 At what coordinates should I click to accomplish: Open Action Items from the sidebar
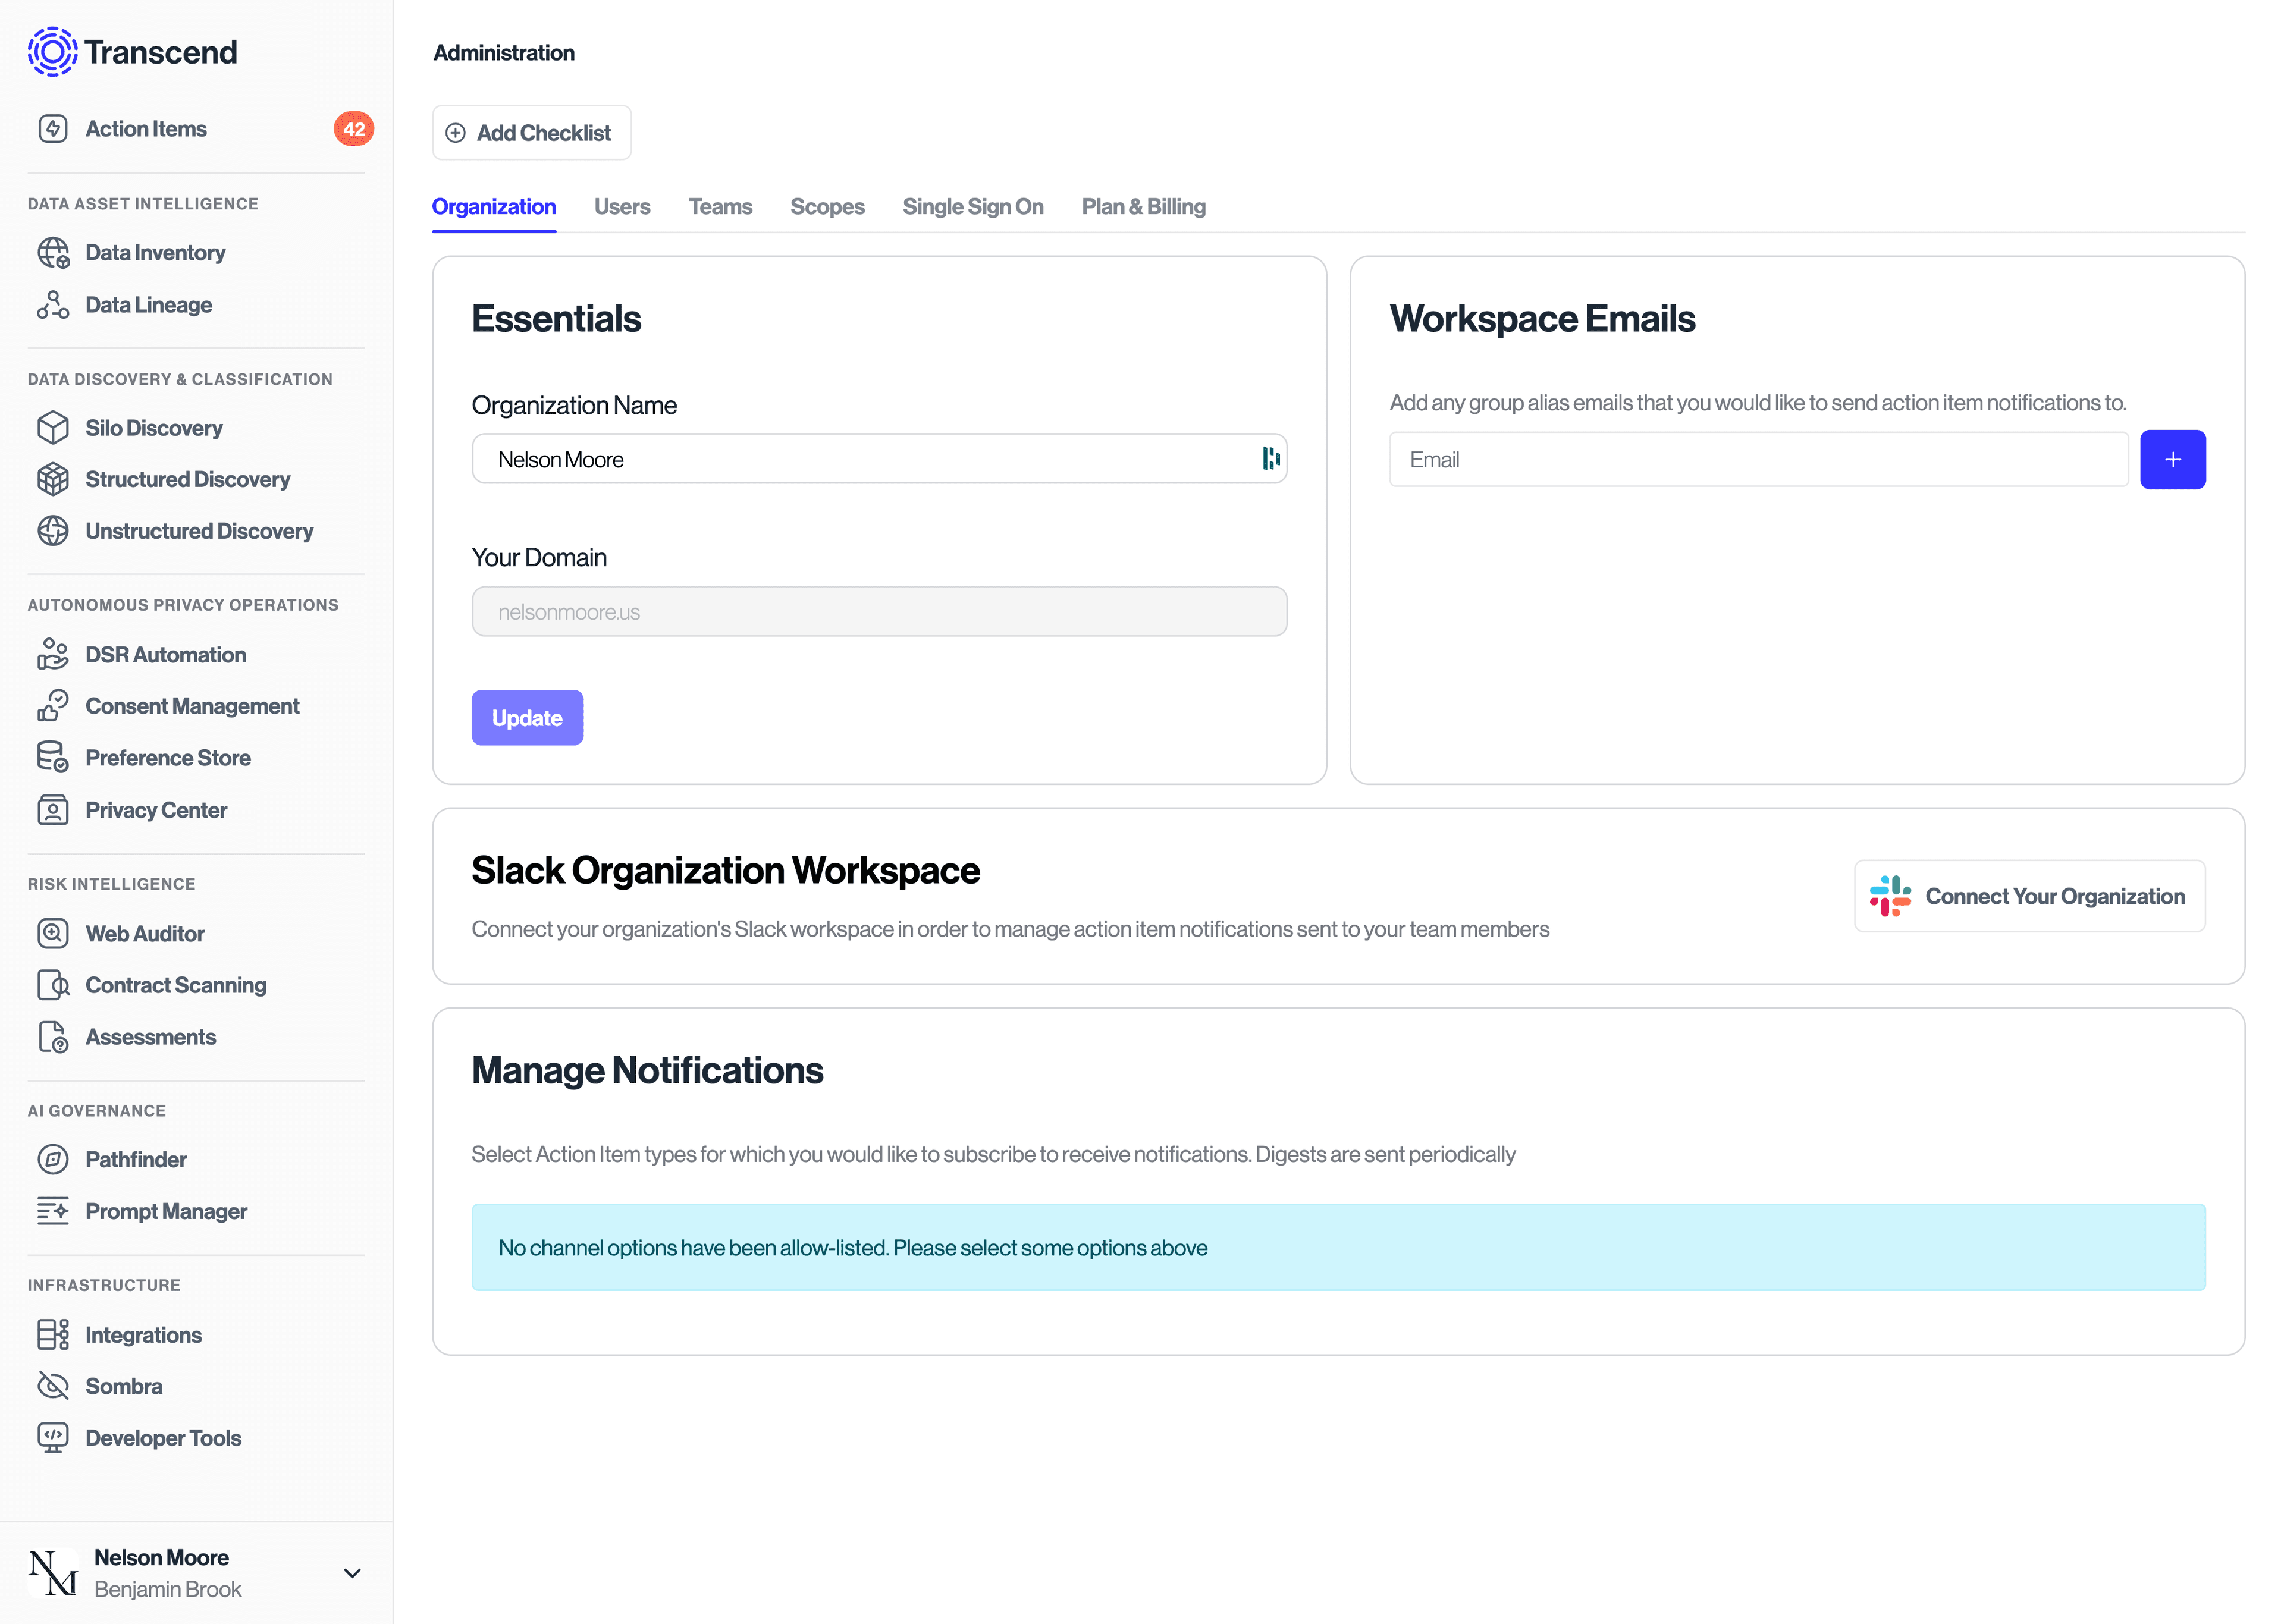click(145, 128)
